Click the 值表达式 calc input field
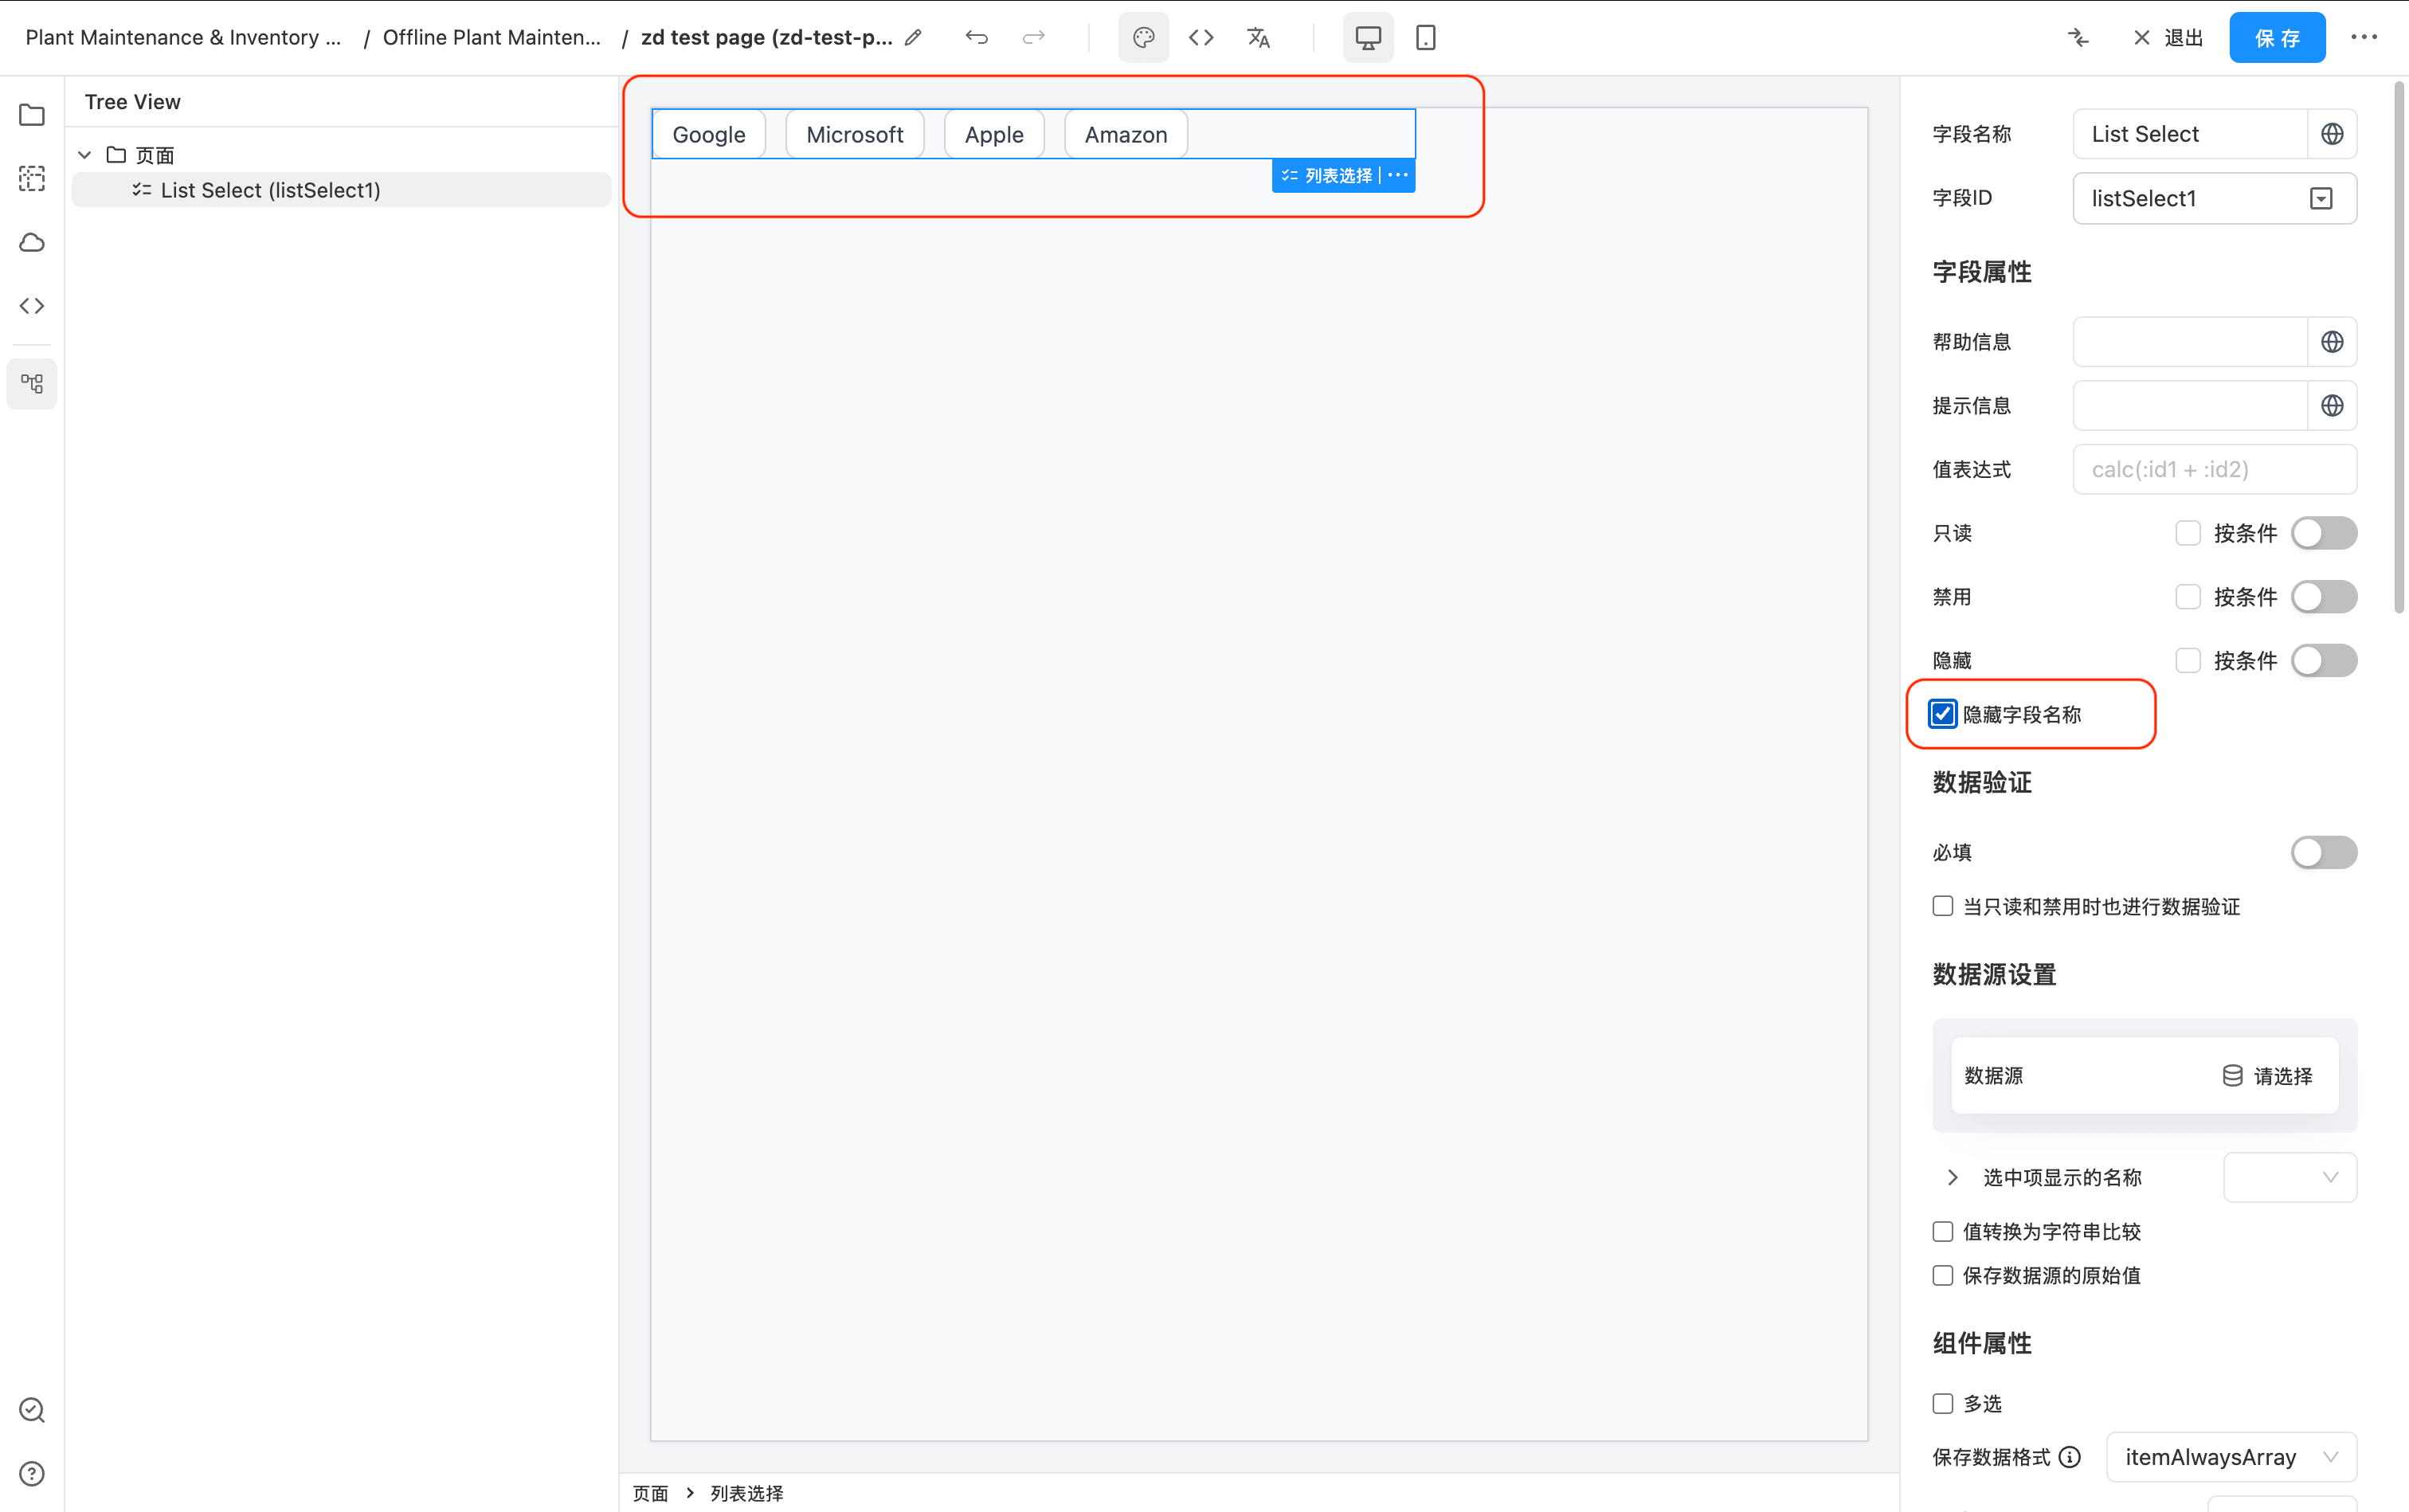This screenshot has width=2409, height=1512. [x=2214, y=469]
